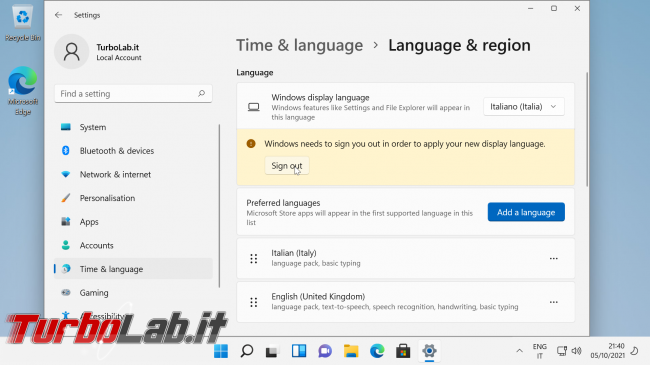This screenshot has height=365, width=650.
Task: Open the Windows Start button
Action: (221, 351)
